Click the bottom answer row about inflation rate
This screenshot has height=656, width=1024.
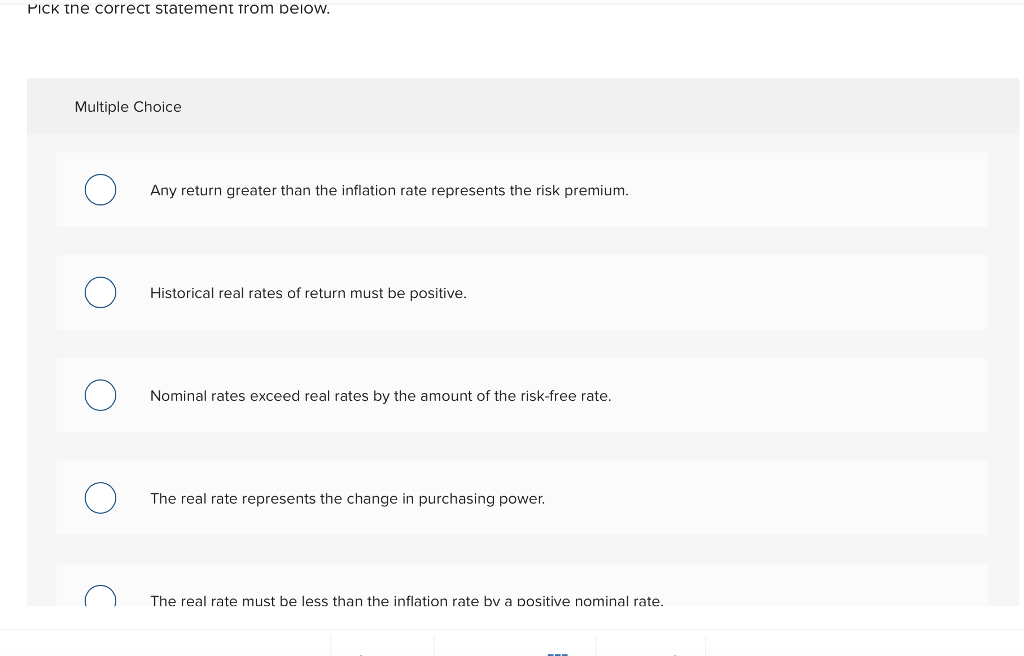(407, 601)
